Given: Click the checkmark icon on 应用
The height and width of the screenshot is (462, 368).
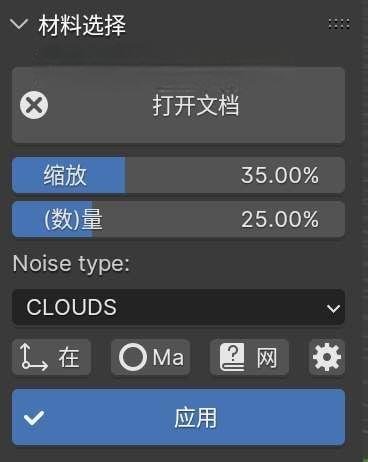Looking at the screenshot, I should pos(34,418).
